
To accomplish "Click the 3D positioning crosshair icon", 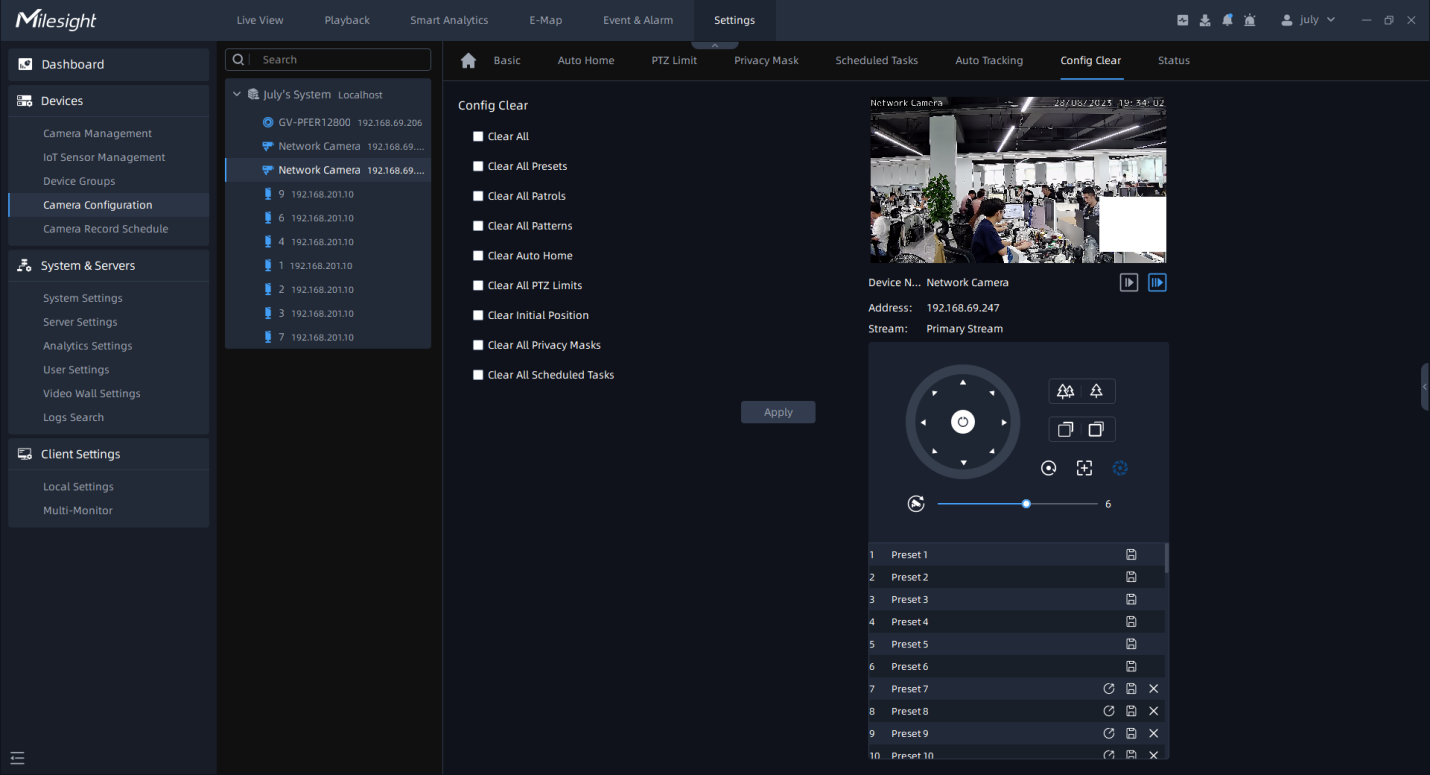I will click(1084, 468).
